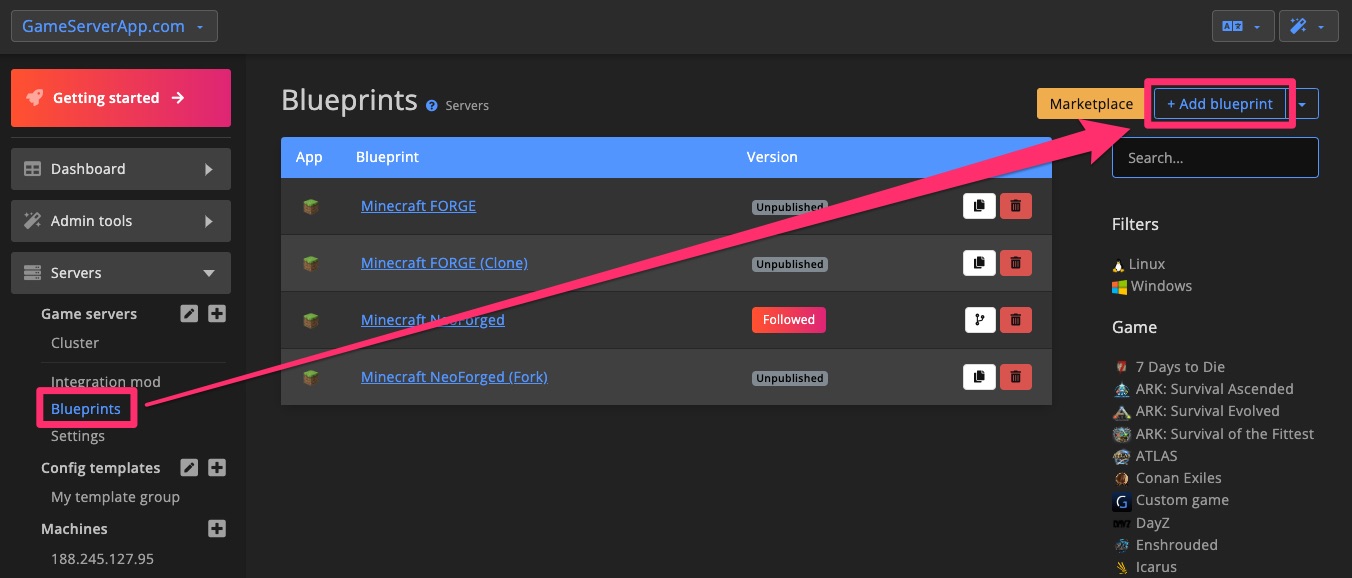Viewport: 1352px width, 578px height.
Task: Click edit pencil icon beside Game servers
Action: [x=189, y=314]
